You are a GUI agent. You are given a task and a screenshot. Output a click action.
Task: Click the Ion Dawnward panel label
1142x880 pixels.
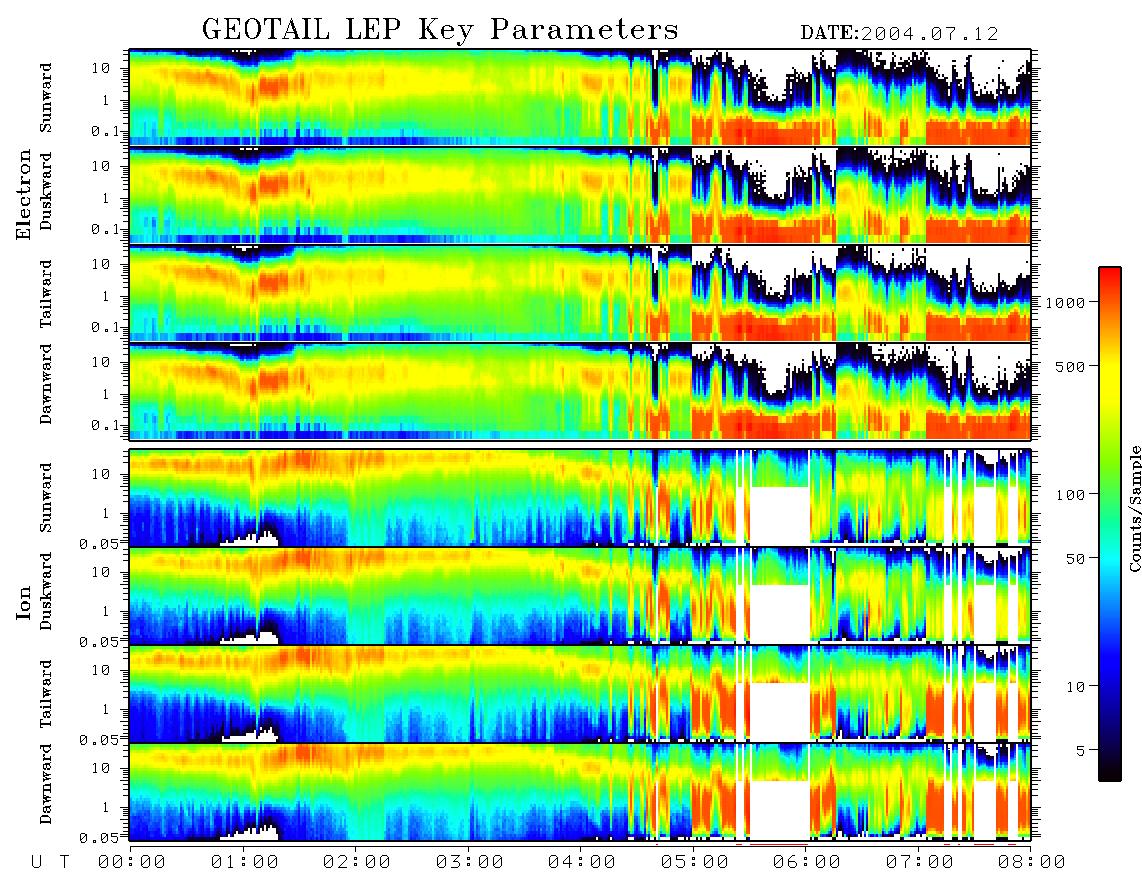point(46,783)
